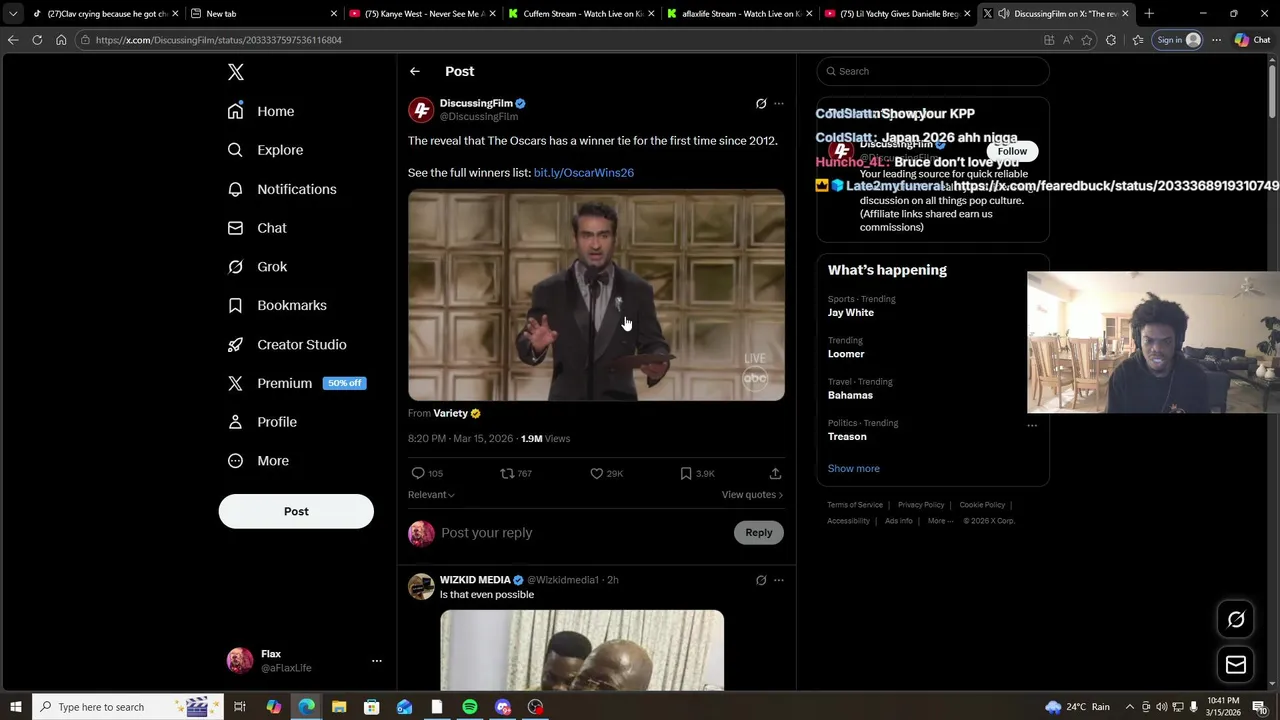Play the Oscars video thumbnail
The image size is (1280, 720).
596,295
